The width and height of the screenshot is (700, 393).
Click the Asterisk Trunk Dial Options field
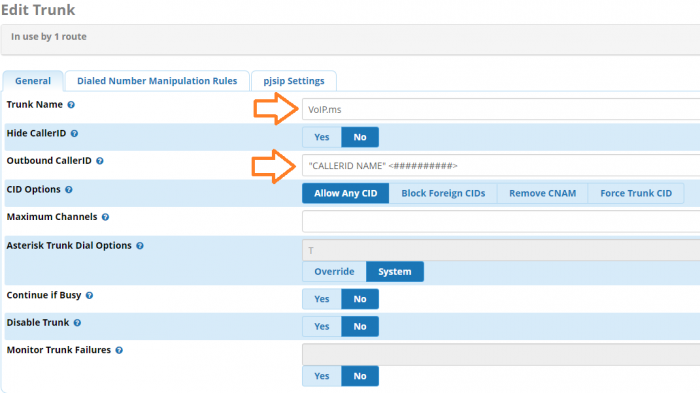pyautogui.click(x=501, y=251)
